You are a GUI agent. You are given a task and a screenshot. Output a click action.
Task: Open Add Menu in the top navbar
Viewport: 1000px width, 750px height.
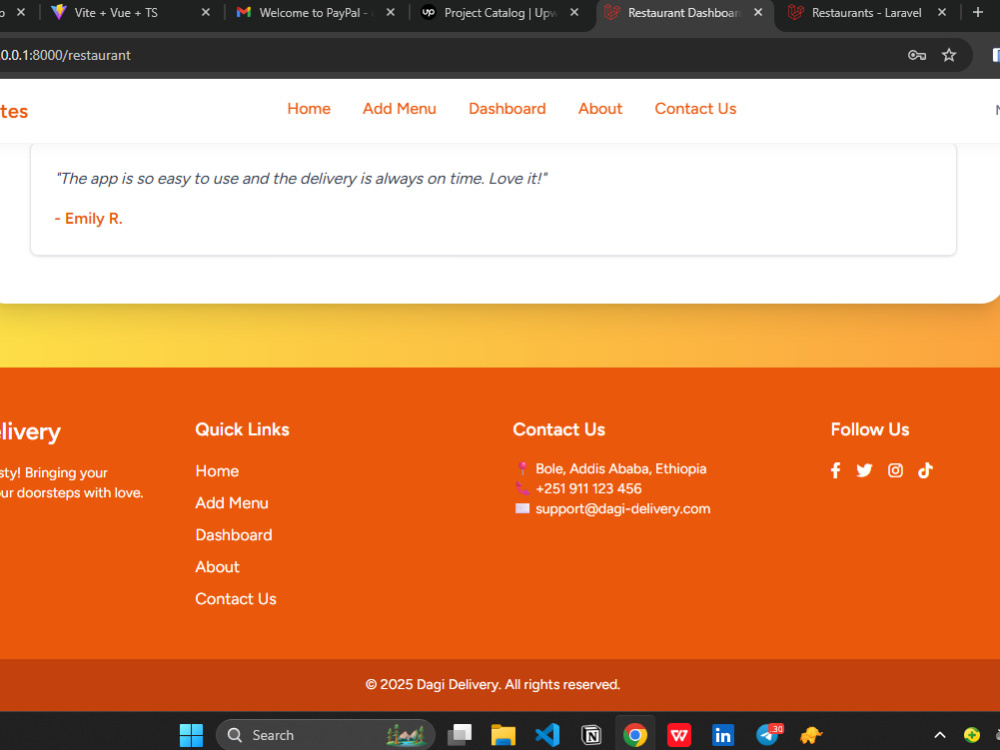tap(399, 109)
